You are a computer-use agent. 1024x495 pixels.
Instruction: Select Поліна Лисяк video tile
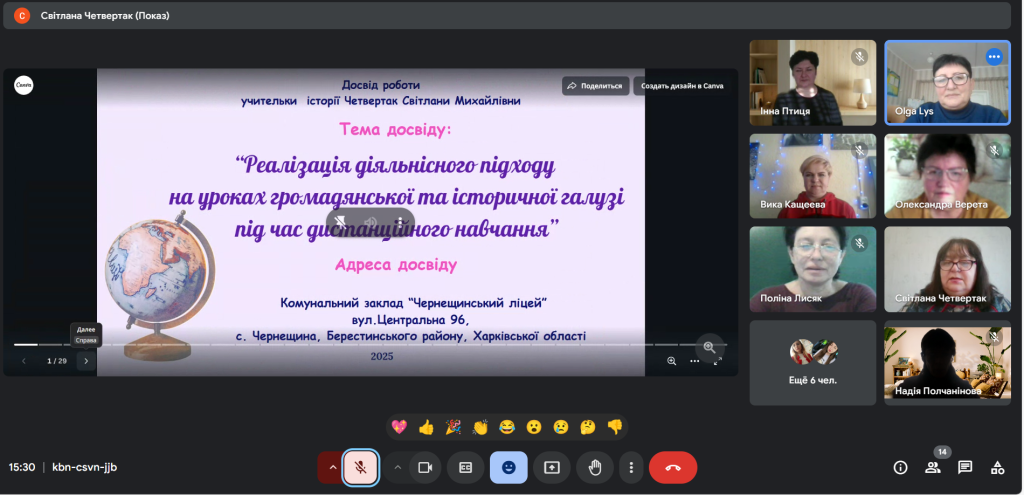coord(813,269)
